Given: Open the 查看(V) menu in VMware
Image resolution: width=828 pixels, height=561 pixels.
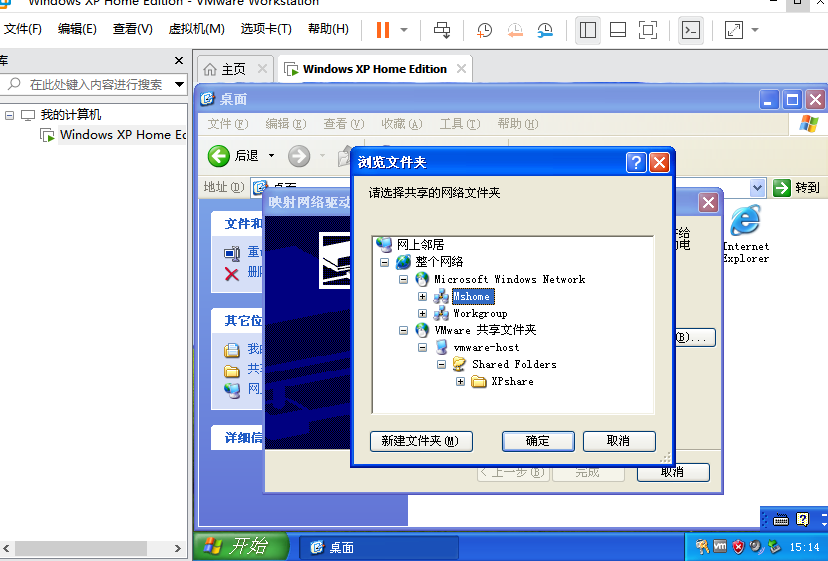Looking at the screenshot, I should [133, 29].
